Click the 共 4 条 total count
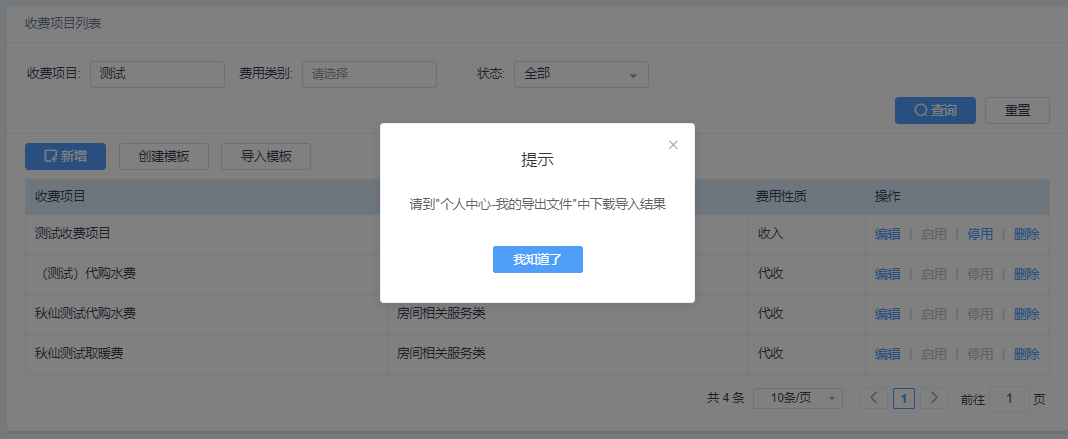 tap(726, 398)
